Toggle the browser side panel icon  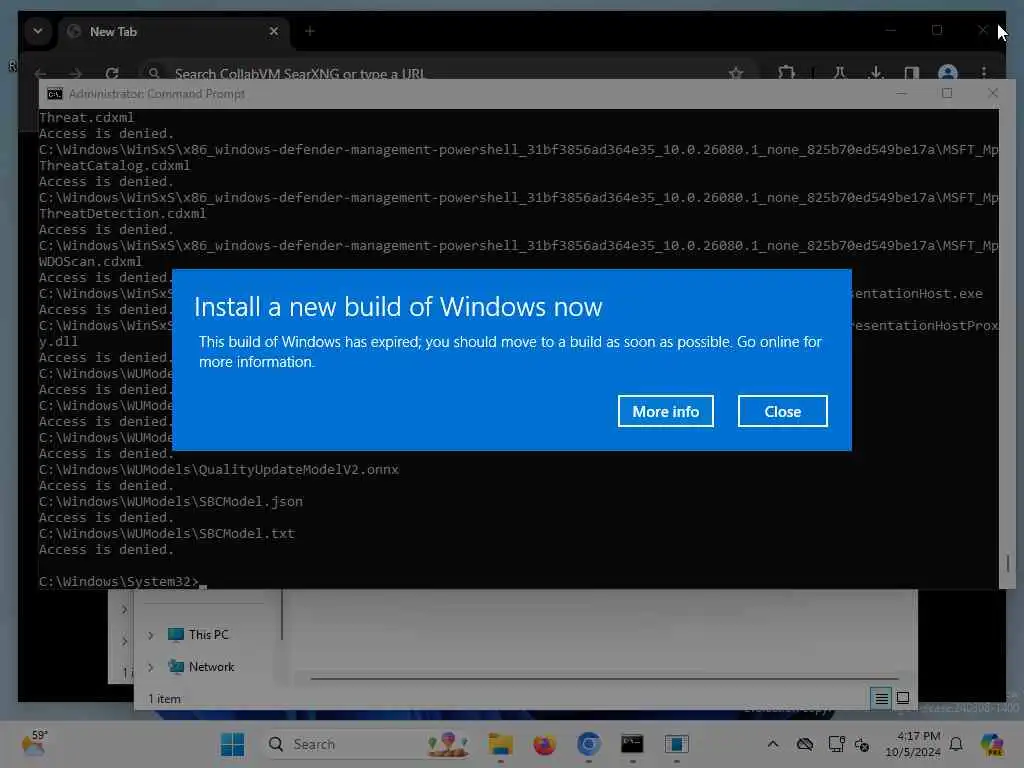[x=912, y=73]
